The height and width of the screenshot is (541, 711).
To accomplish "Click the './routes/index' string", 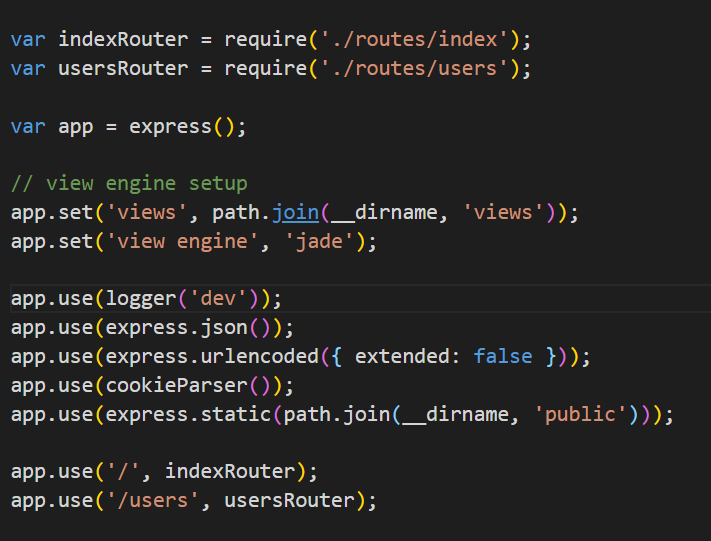I will click(x=414, y=39).
